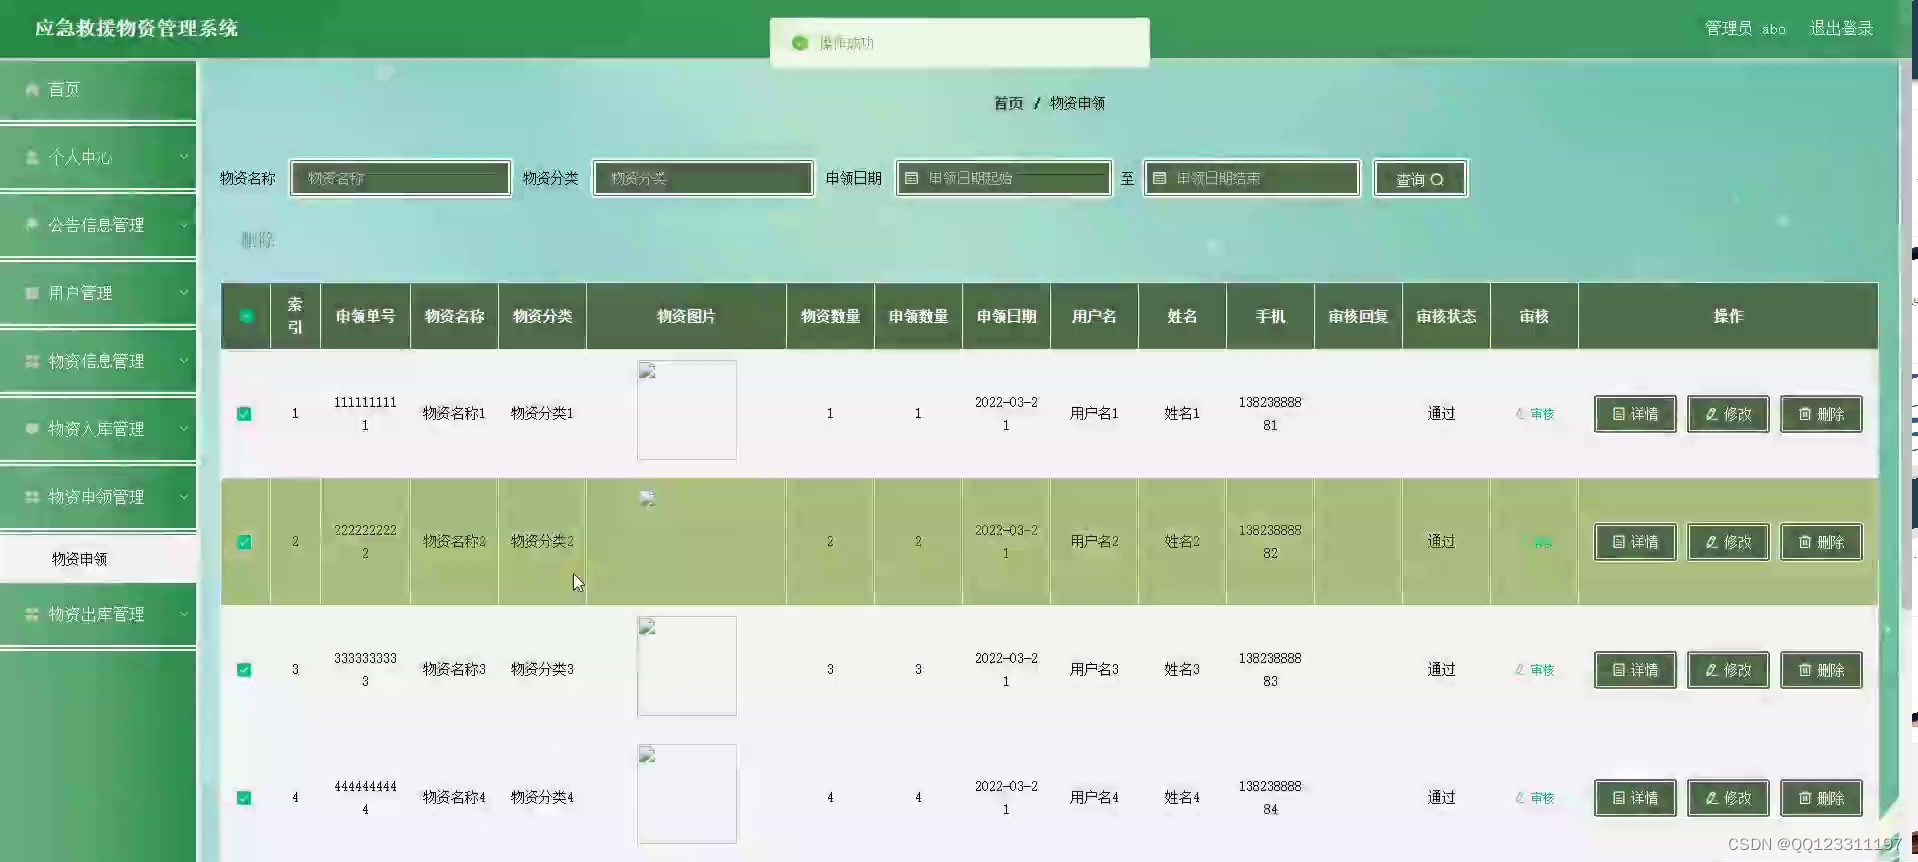Click the magnifier icon on 查询 button
This screenshot has height=862, width=1918.
(1437, 180)
